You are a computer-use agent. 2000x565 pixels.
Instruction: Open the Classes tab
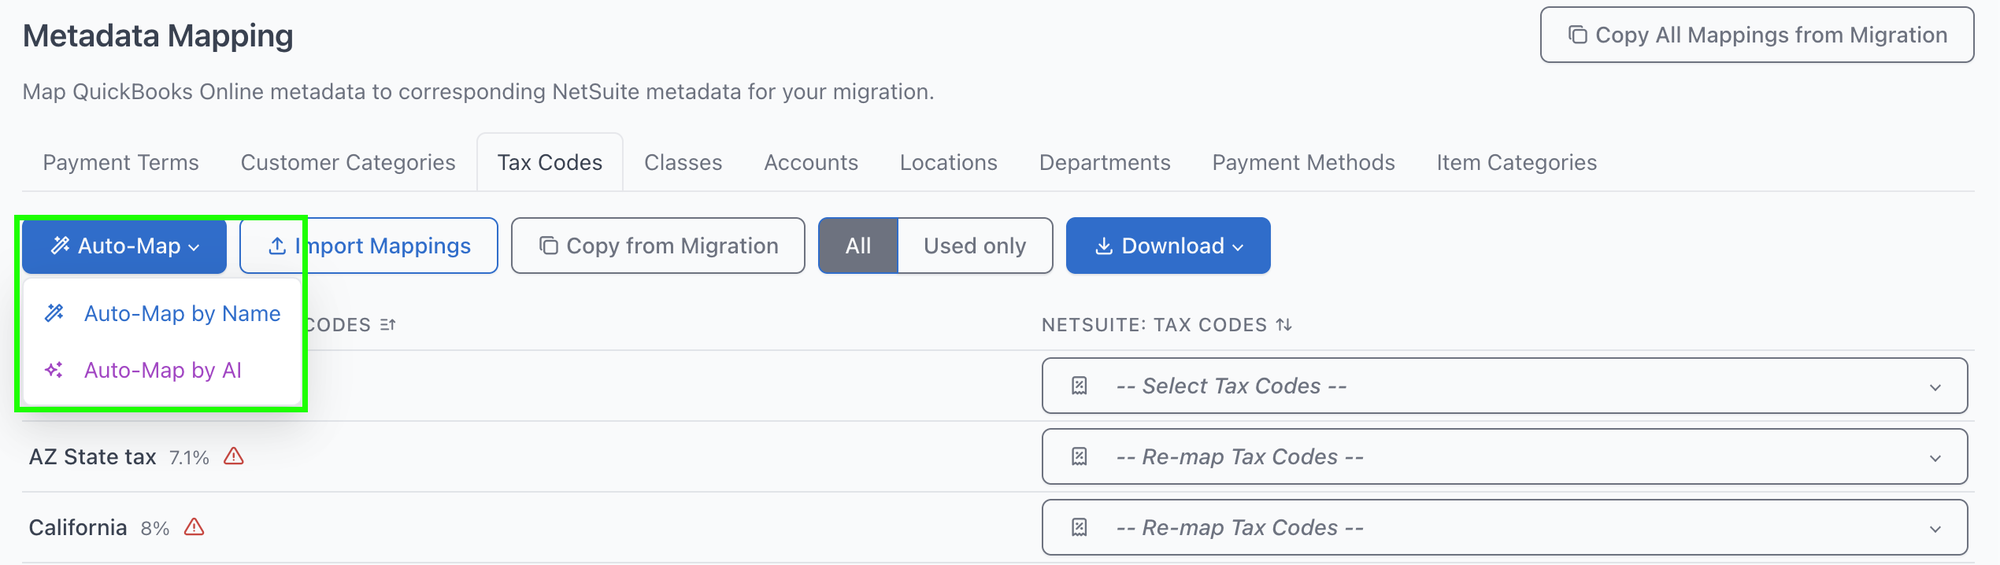click(683, 163)
